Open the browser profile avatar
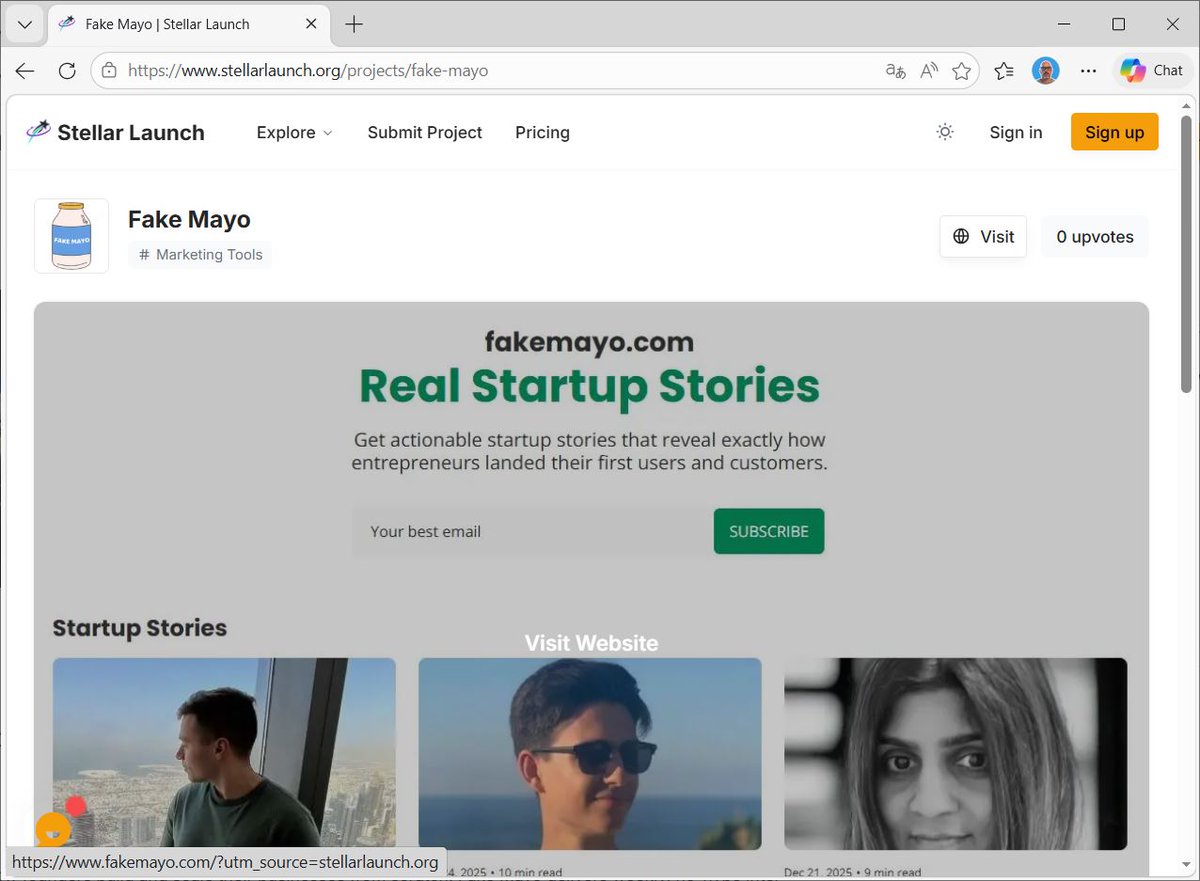 coord(1046,71)
